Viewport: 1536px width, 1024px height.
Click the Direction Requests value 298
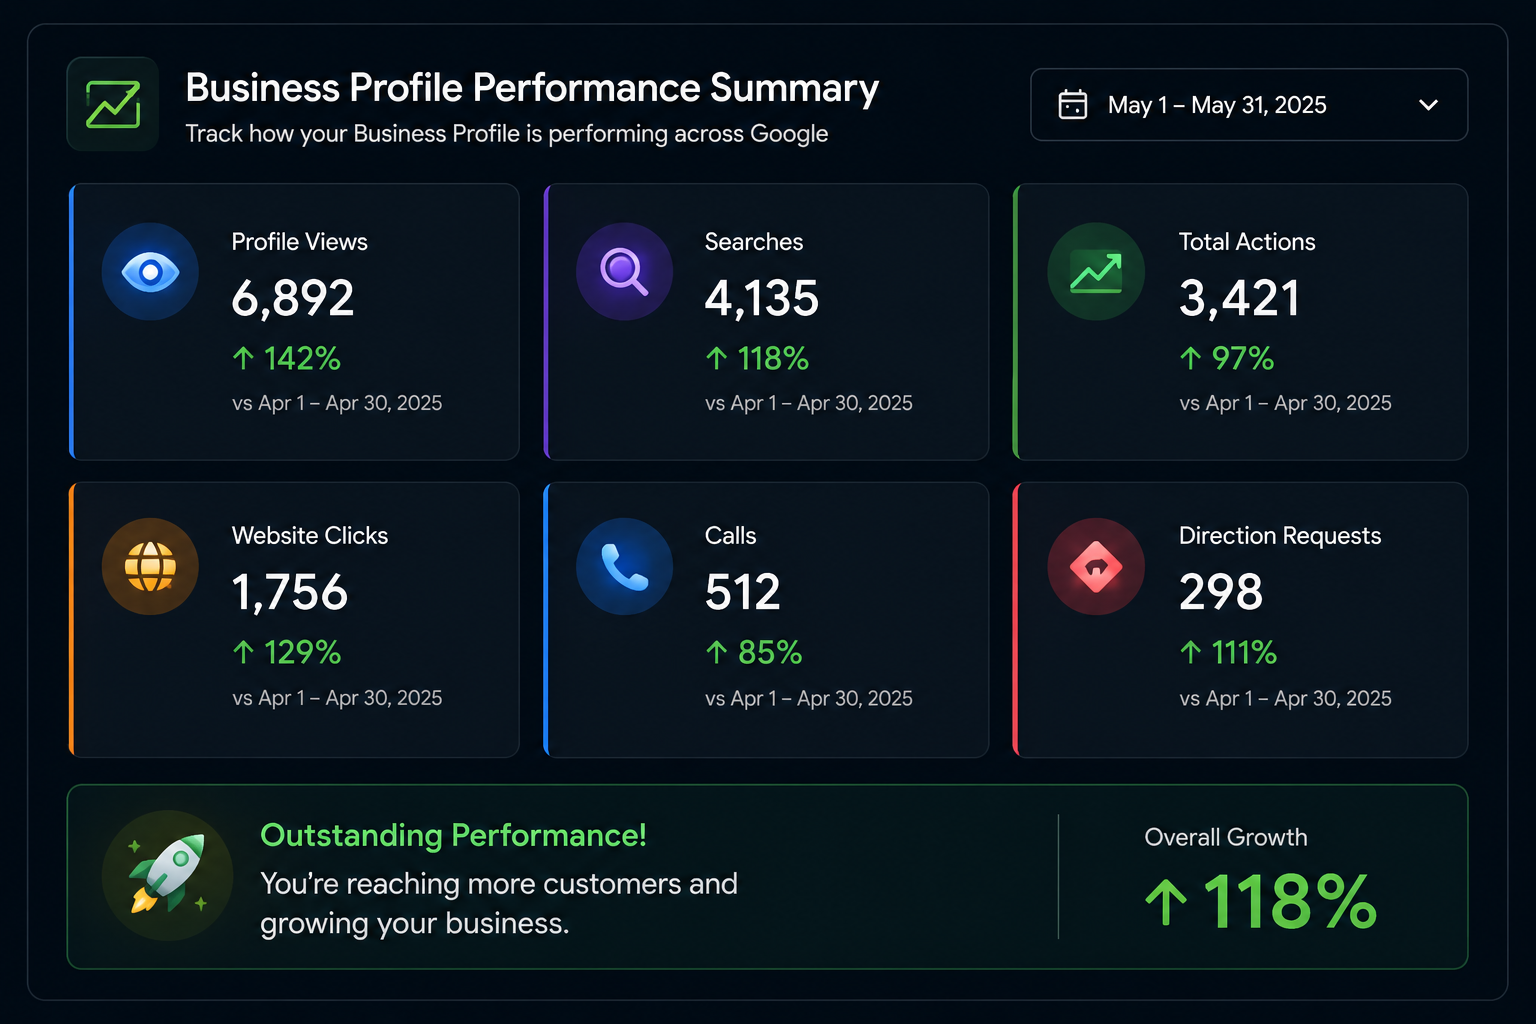click(1221, 592)
